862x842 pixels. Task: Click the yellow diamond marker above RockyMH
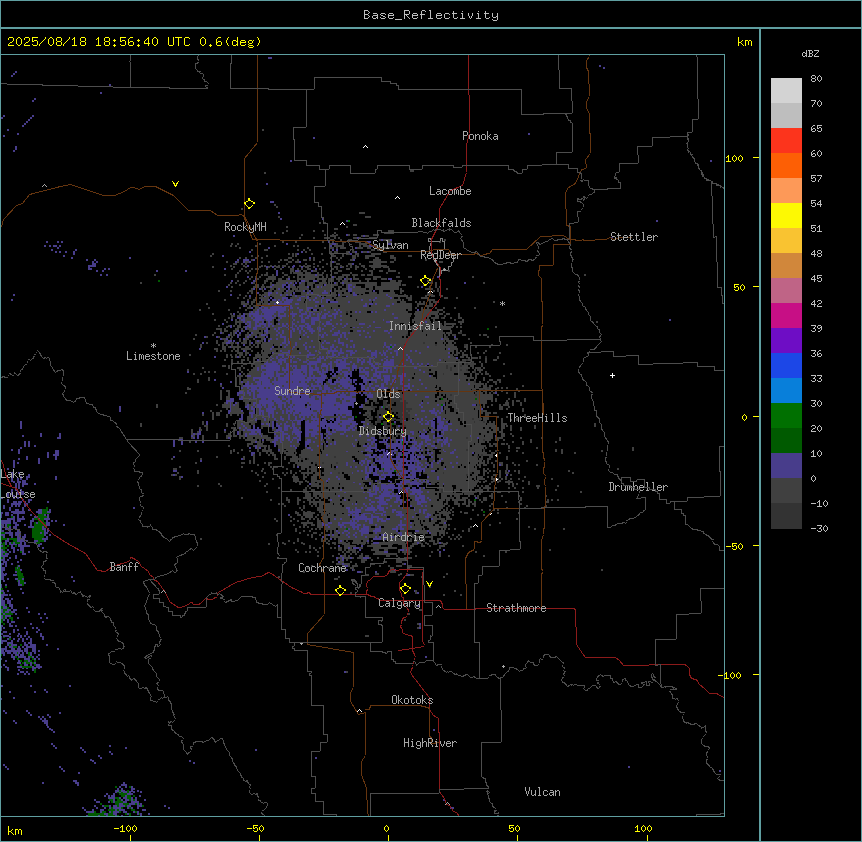pos(250,204)
